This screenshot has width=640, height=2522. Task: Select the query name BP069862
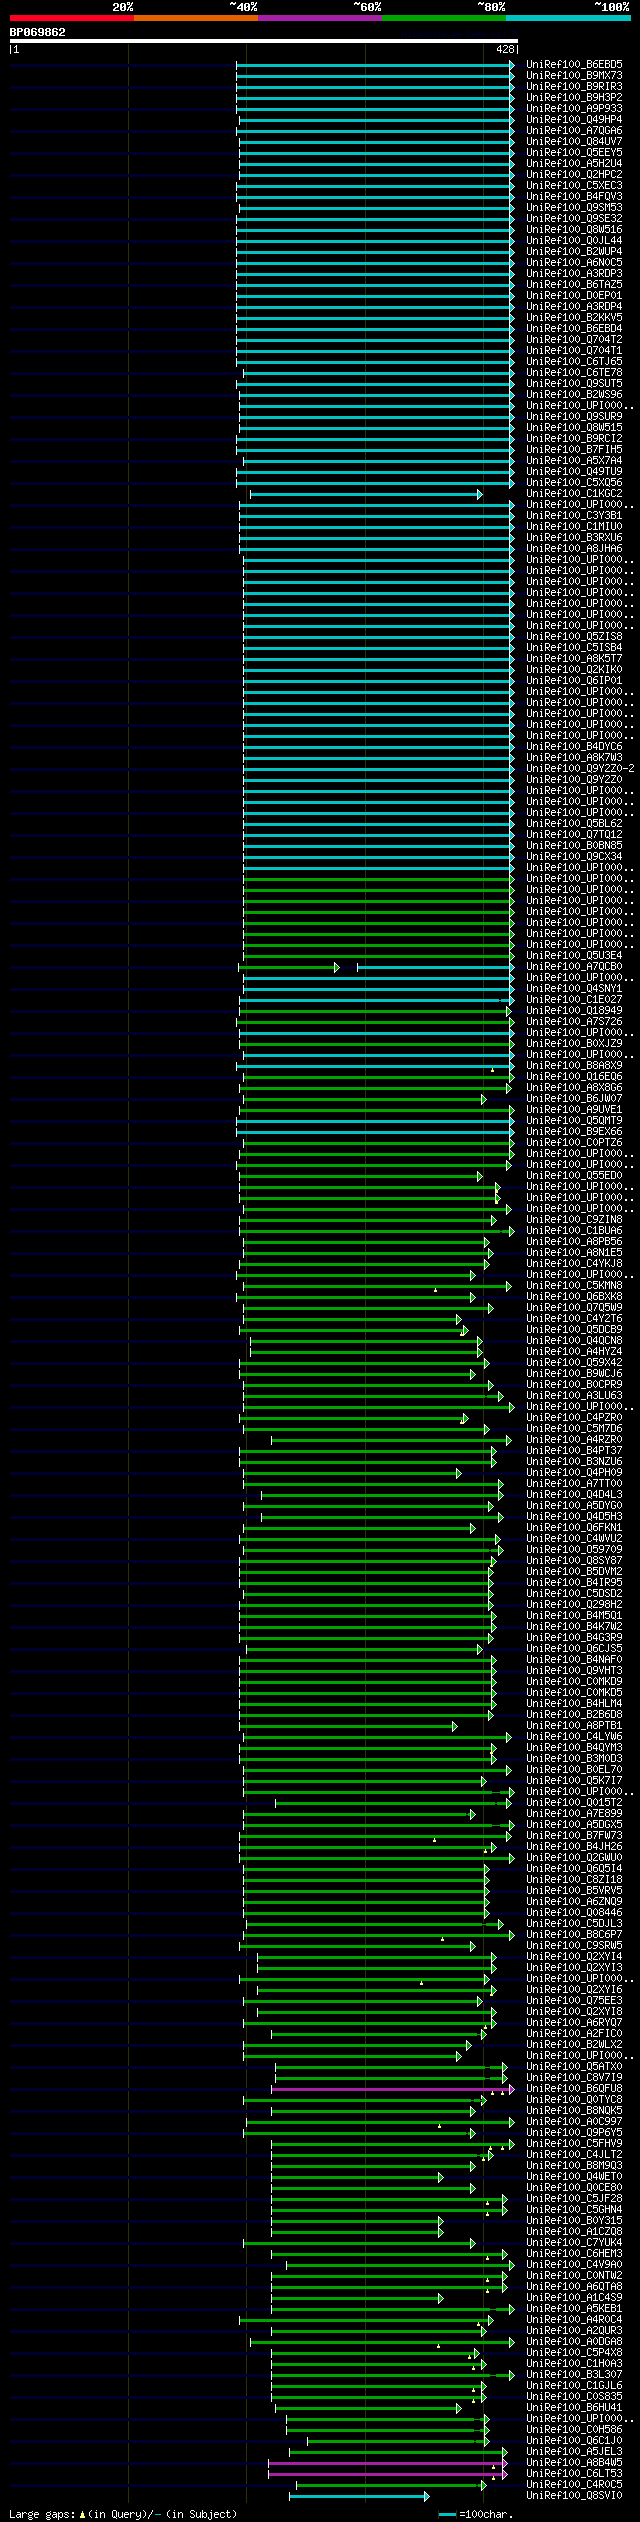pos(38,32)
